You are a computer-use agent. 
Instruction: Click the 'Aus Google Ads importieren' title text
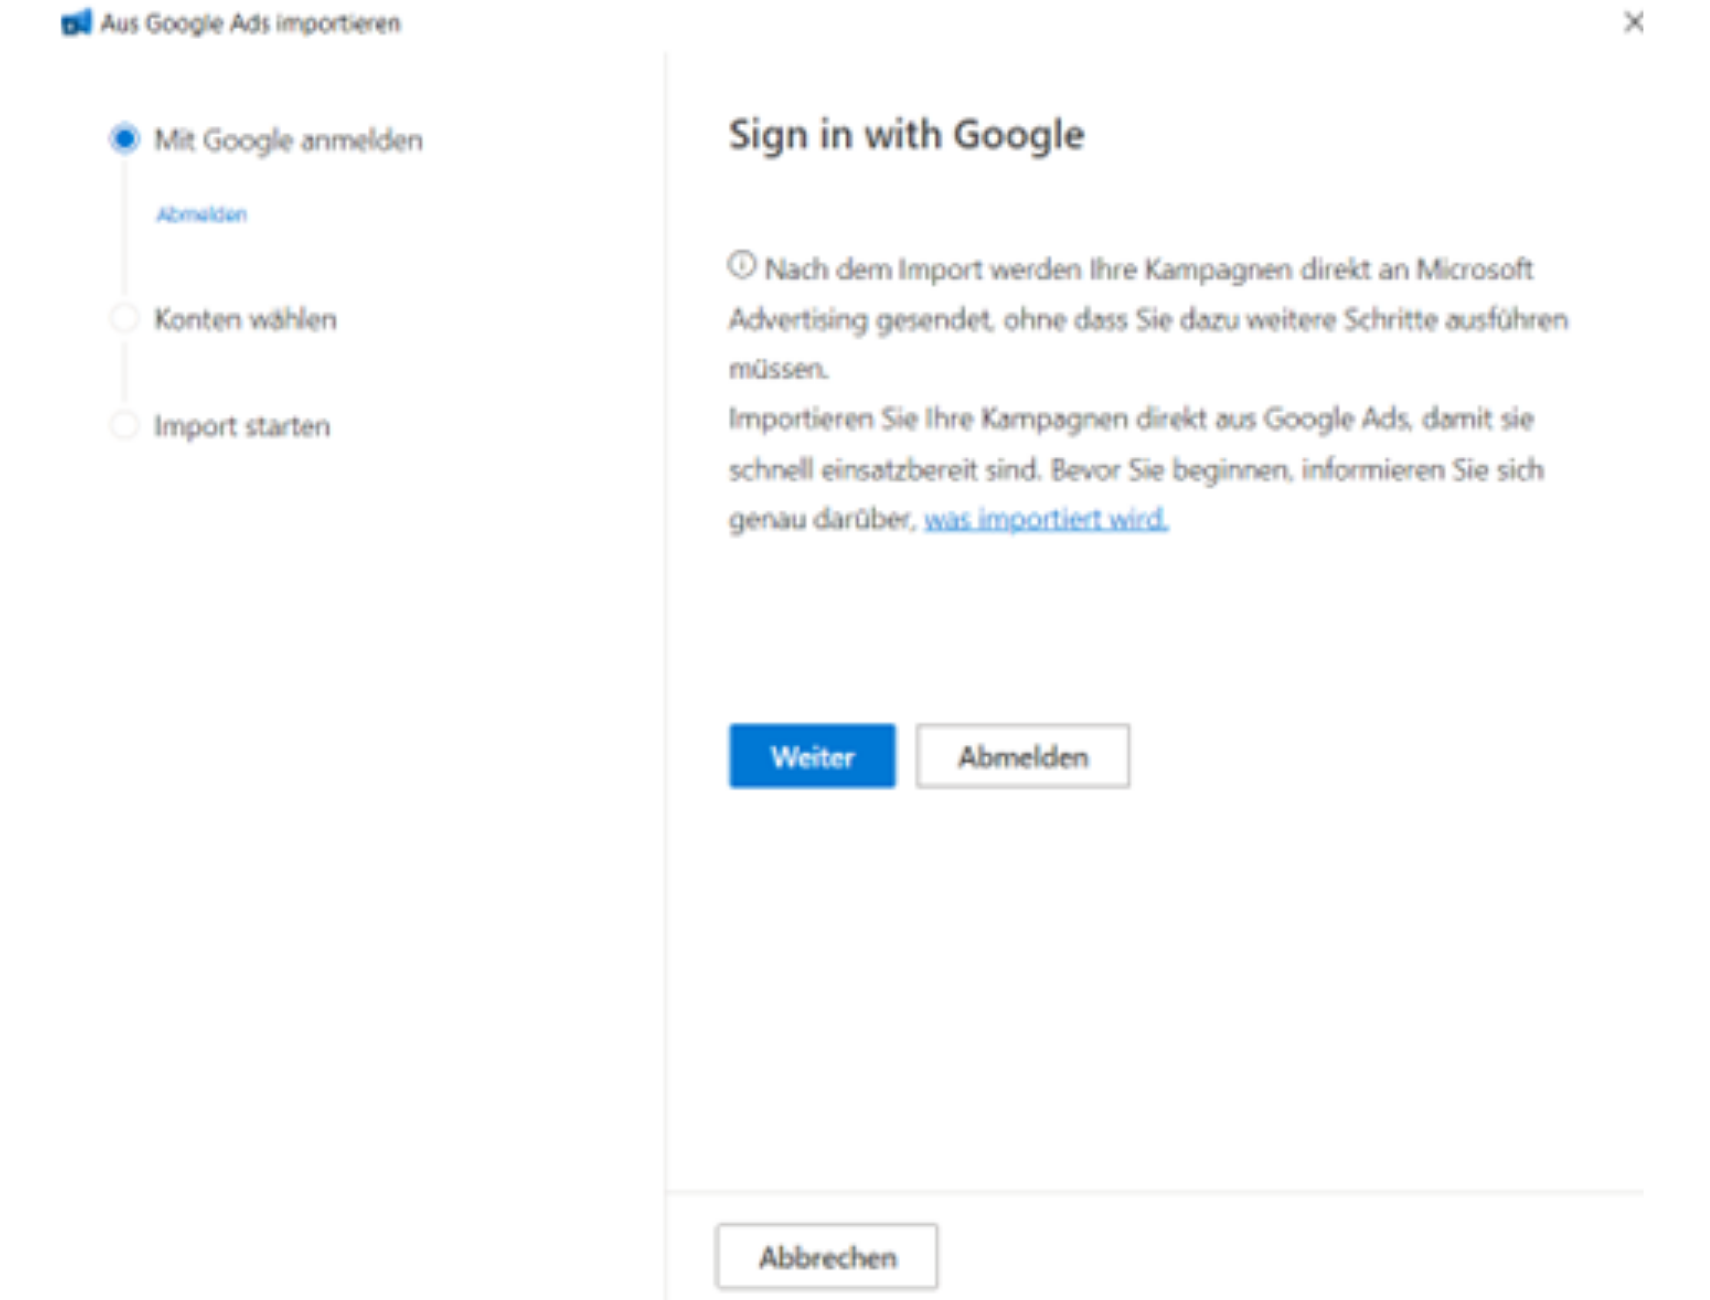click(250, 23)
